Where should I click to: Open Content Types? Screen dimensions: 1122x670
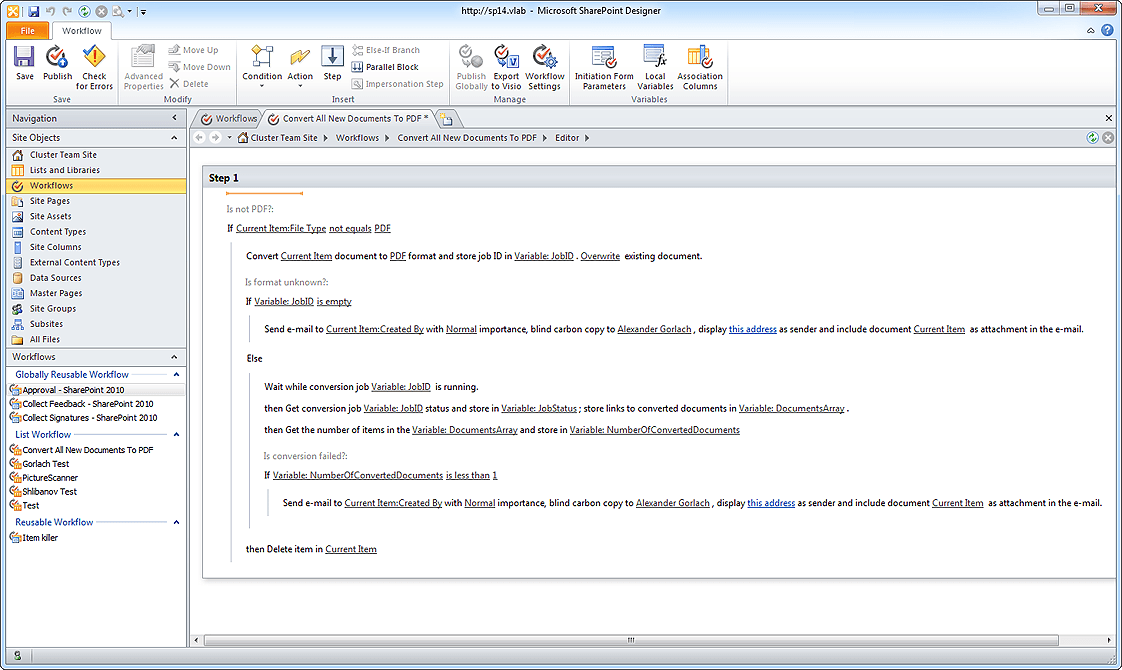pyautogui.click(x=96, y=232)
